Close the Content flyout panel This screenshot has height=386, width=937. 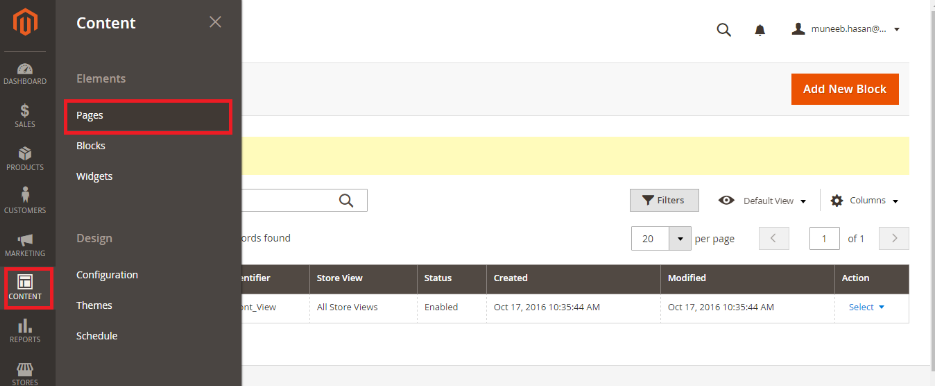click(x=215, y=22)
